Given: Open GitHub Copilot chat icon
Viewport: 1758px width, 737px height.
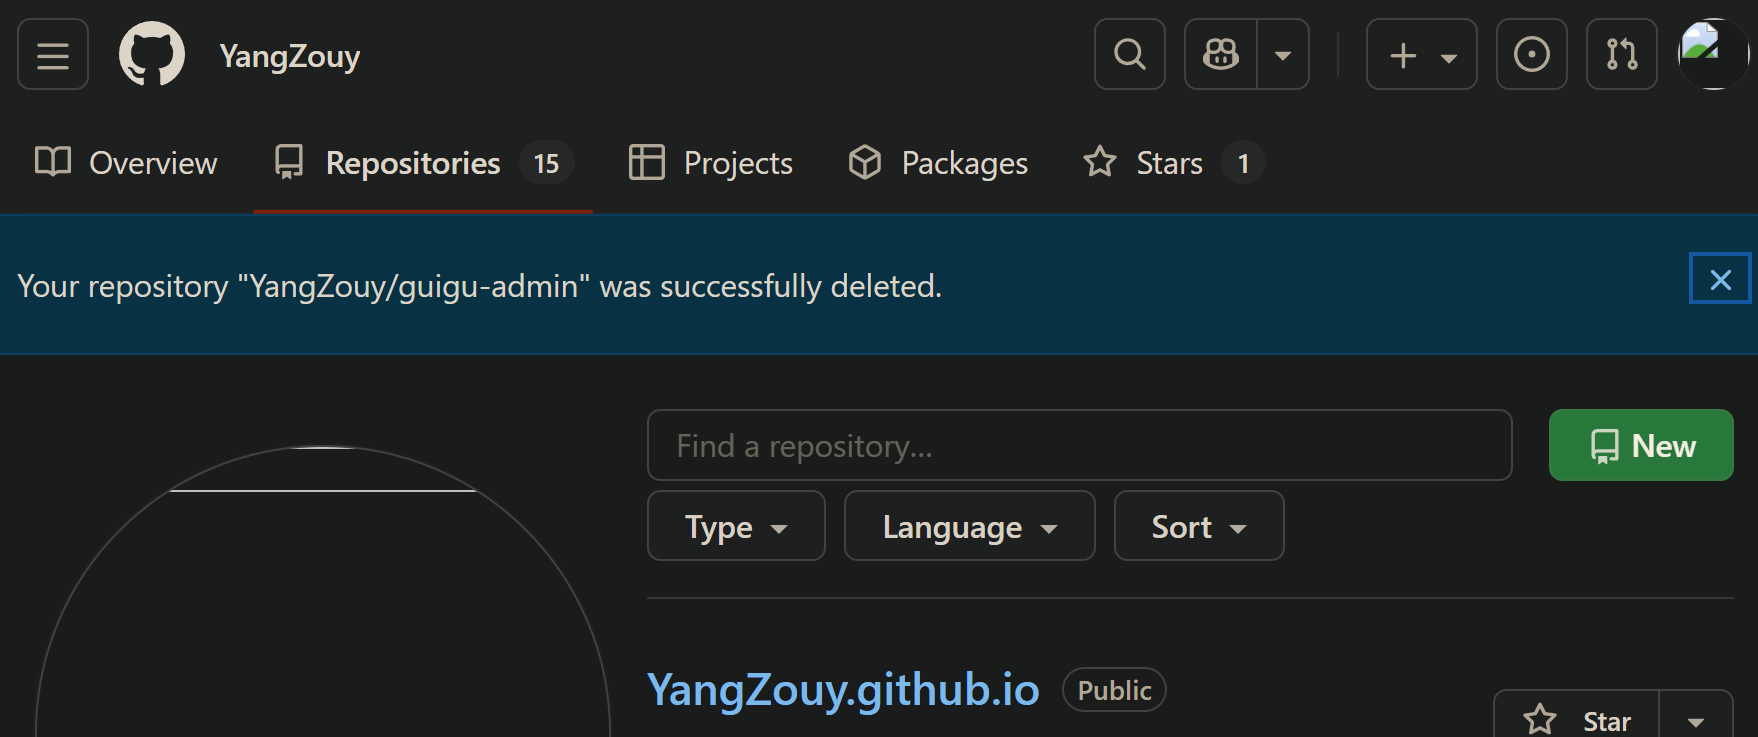Looking at the screenshot, I should pyautogui.click(x=1221, y=55).
